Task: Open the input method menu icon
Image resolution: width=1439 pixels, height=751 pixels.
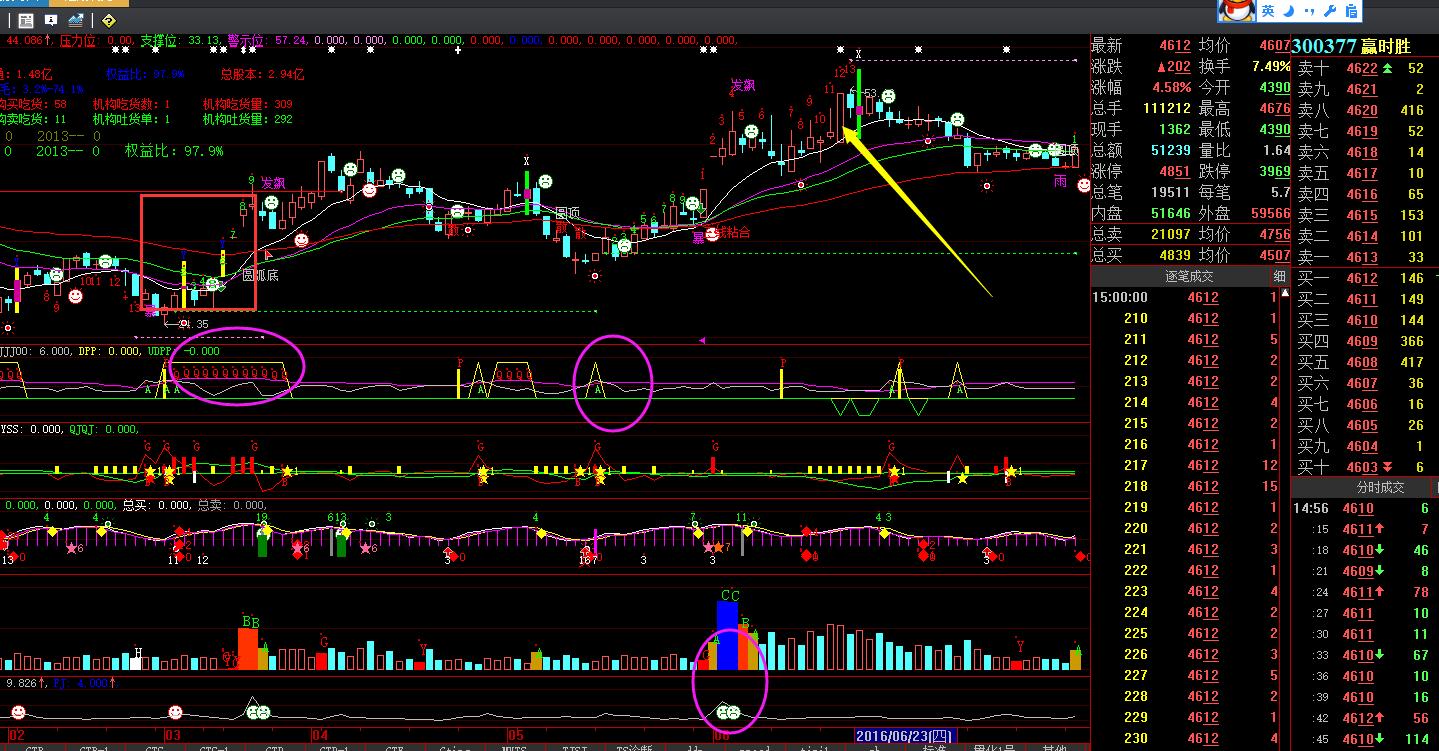Action: click(1352, 11)
